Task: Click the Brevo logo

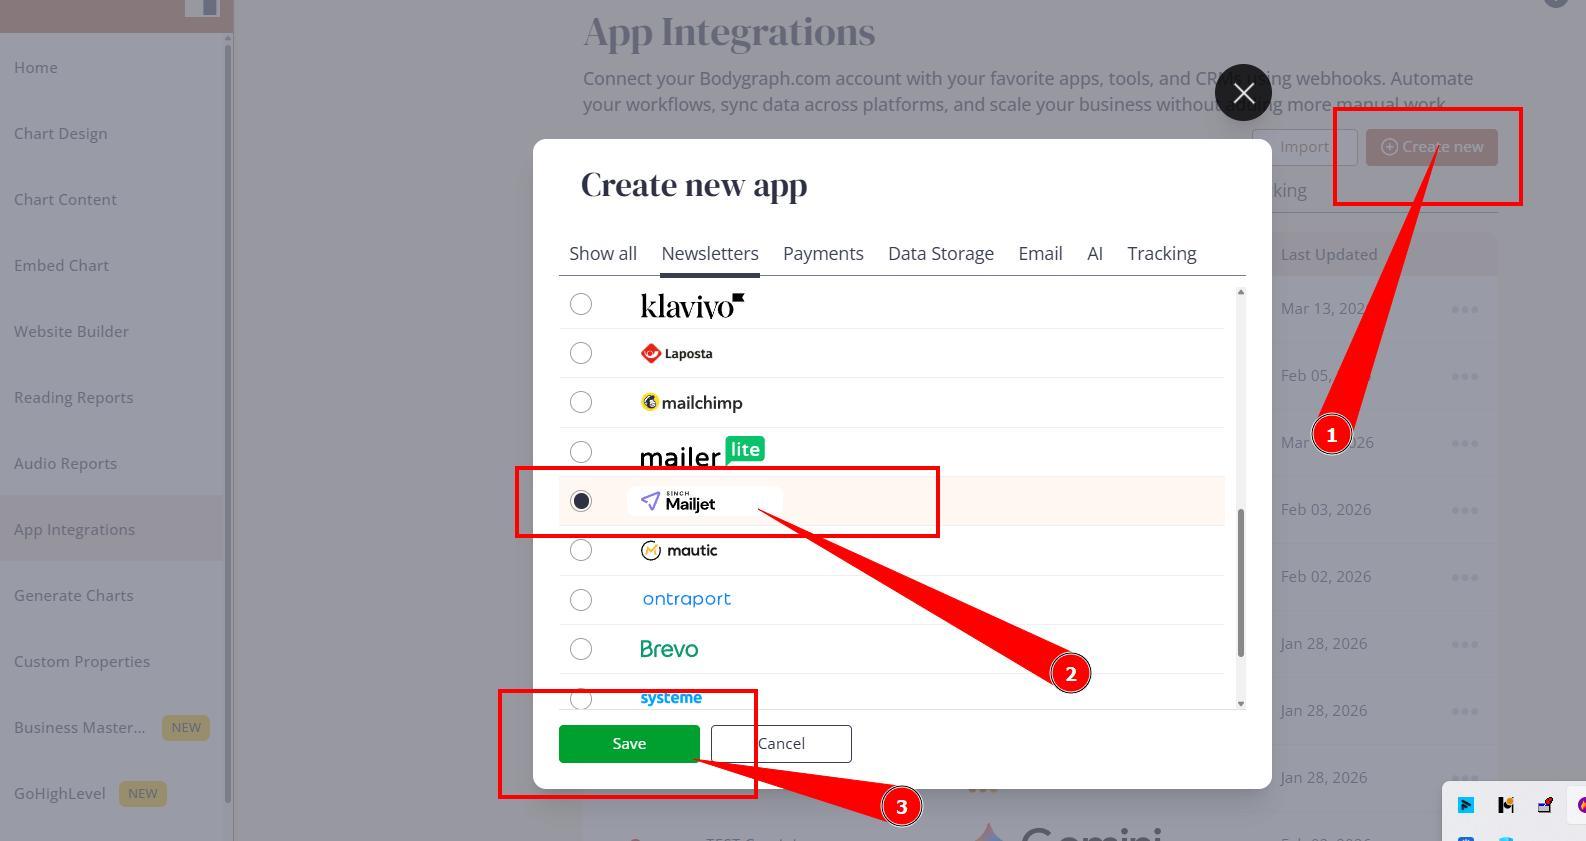Action: pyautogui.click(x=669, y=650)
